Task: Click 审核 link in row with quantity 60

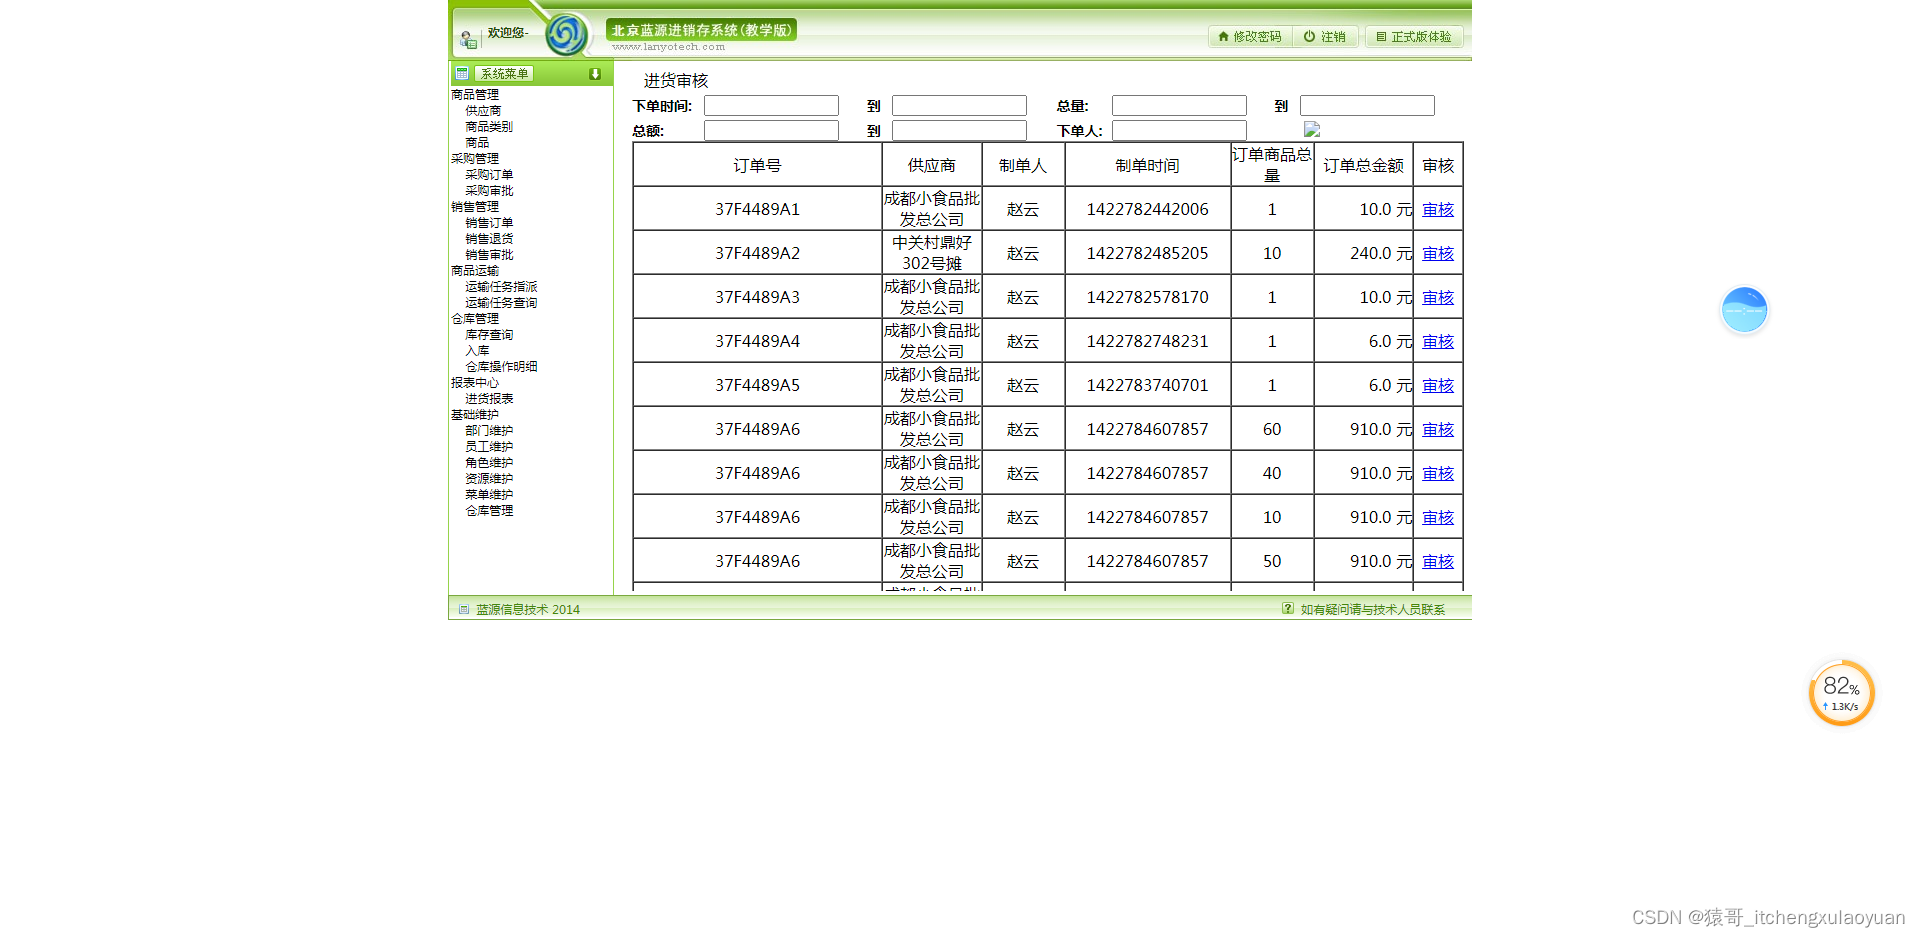Action: [x=1438, y=429]
